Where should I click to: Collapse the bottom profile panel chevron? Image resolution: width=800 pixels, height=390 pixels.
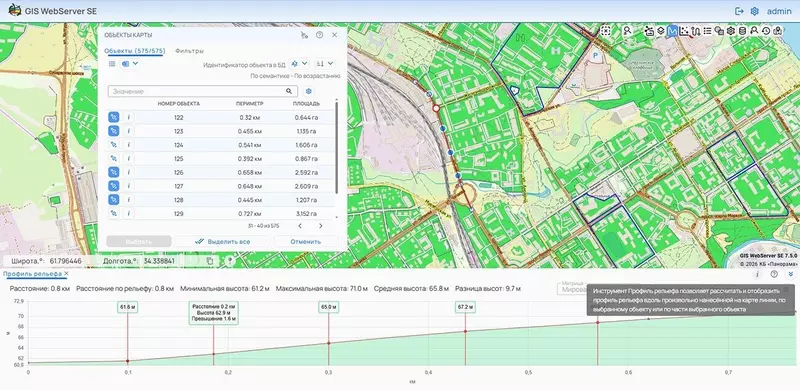coord(791,275)
